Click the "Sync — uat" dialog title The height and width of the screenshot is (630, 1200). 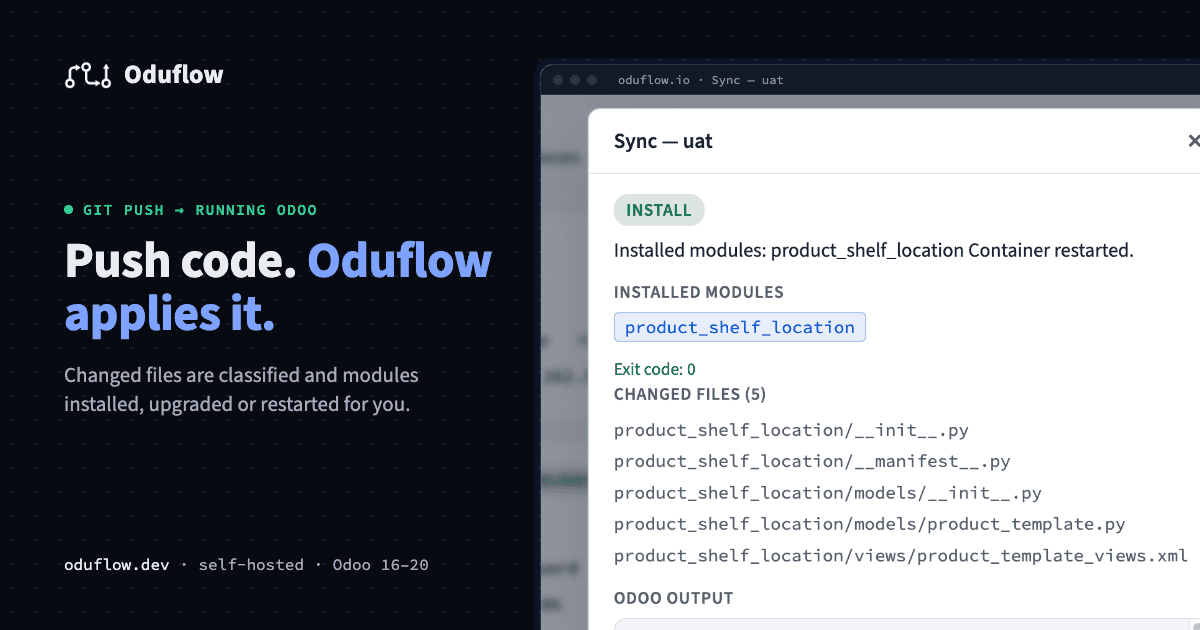(x=663, y=141)
